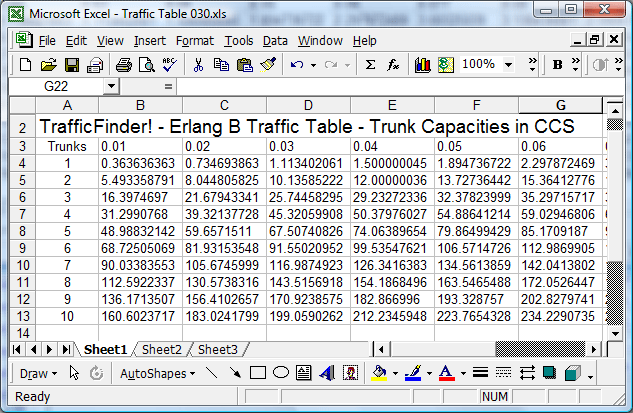Click the Edit Formula equals button
The height and width of the screenshot is (413, 633).
(168, 86)
